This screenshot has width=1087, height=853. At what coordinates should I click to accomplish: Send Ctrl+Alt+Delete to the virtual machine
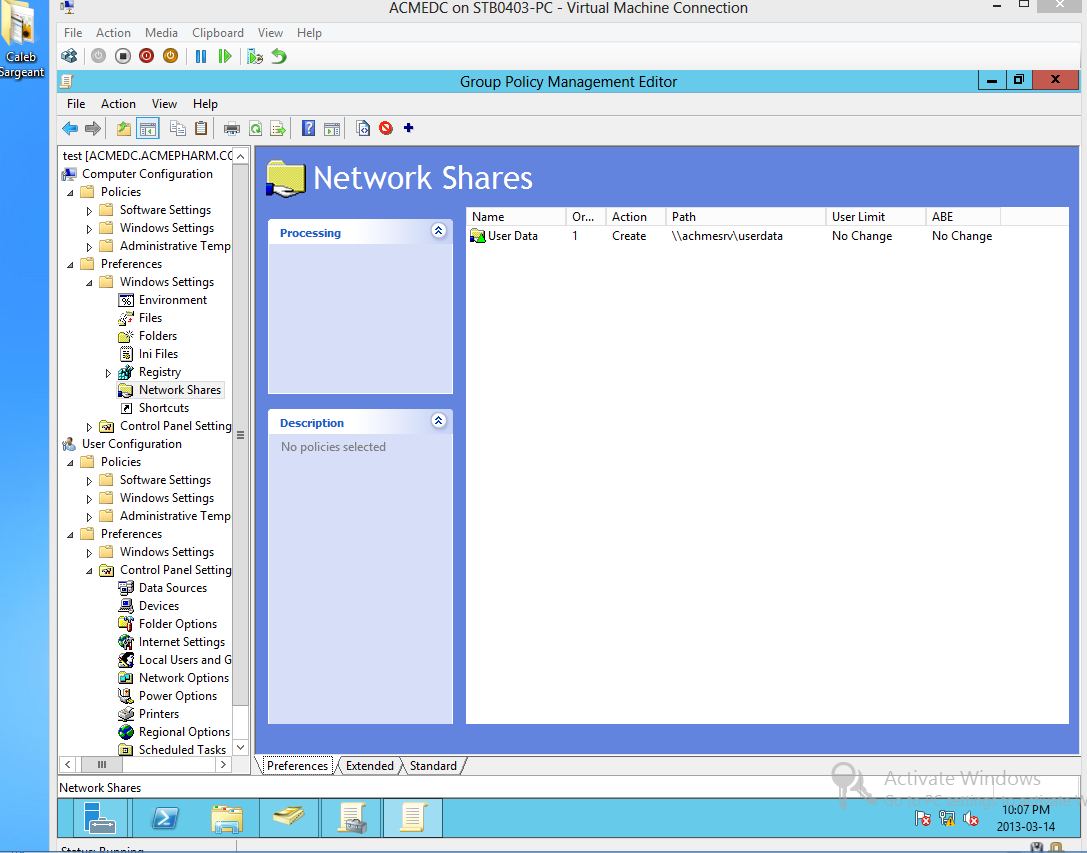(69, 56)
